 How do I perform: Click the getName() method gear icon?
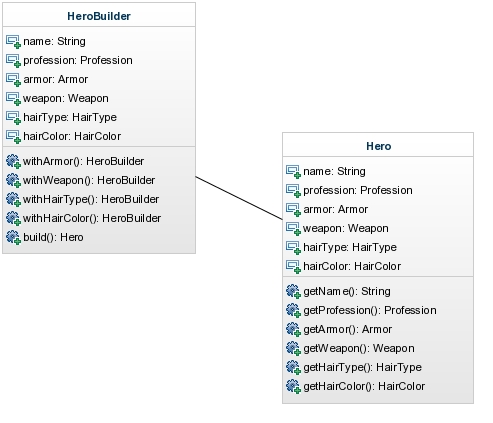click(x=293, y=292)
